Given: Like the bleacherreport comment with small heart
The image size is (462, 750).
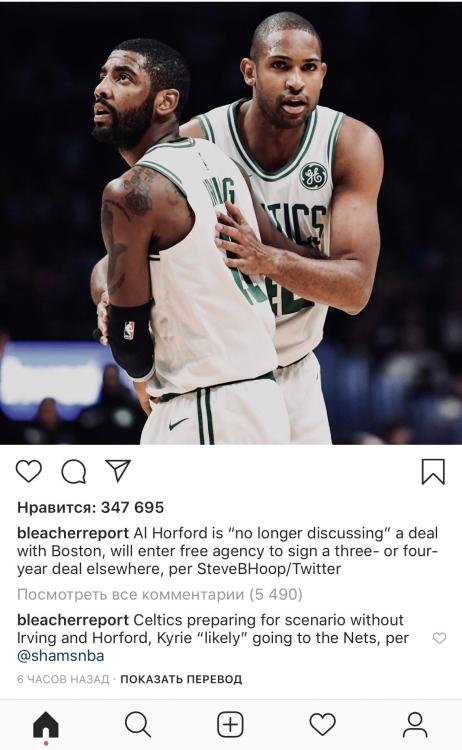Looking at the screenshot, I should pyautogui.click(x=440, y=638).
